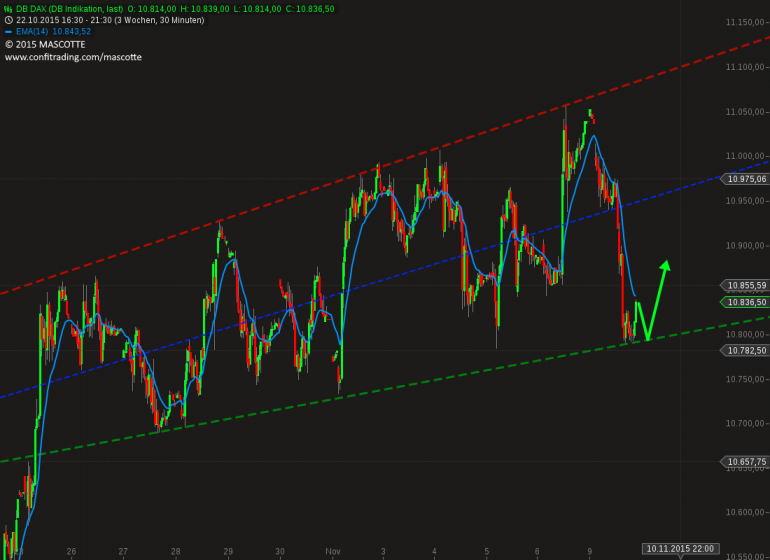
Task: Click the 10.975,06 price level tag
Action: (x=744, y=179)
